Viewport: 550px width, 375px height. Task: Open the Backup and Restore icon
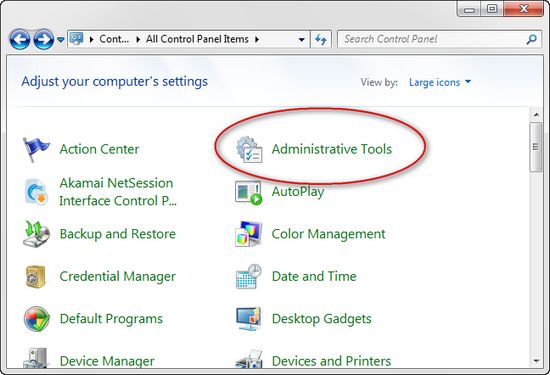coord(36,234)
